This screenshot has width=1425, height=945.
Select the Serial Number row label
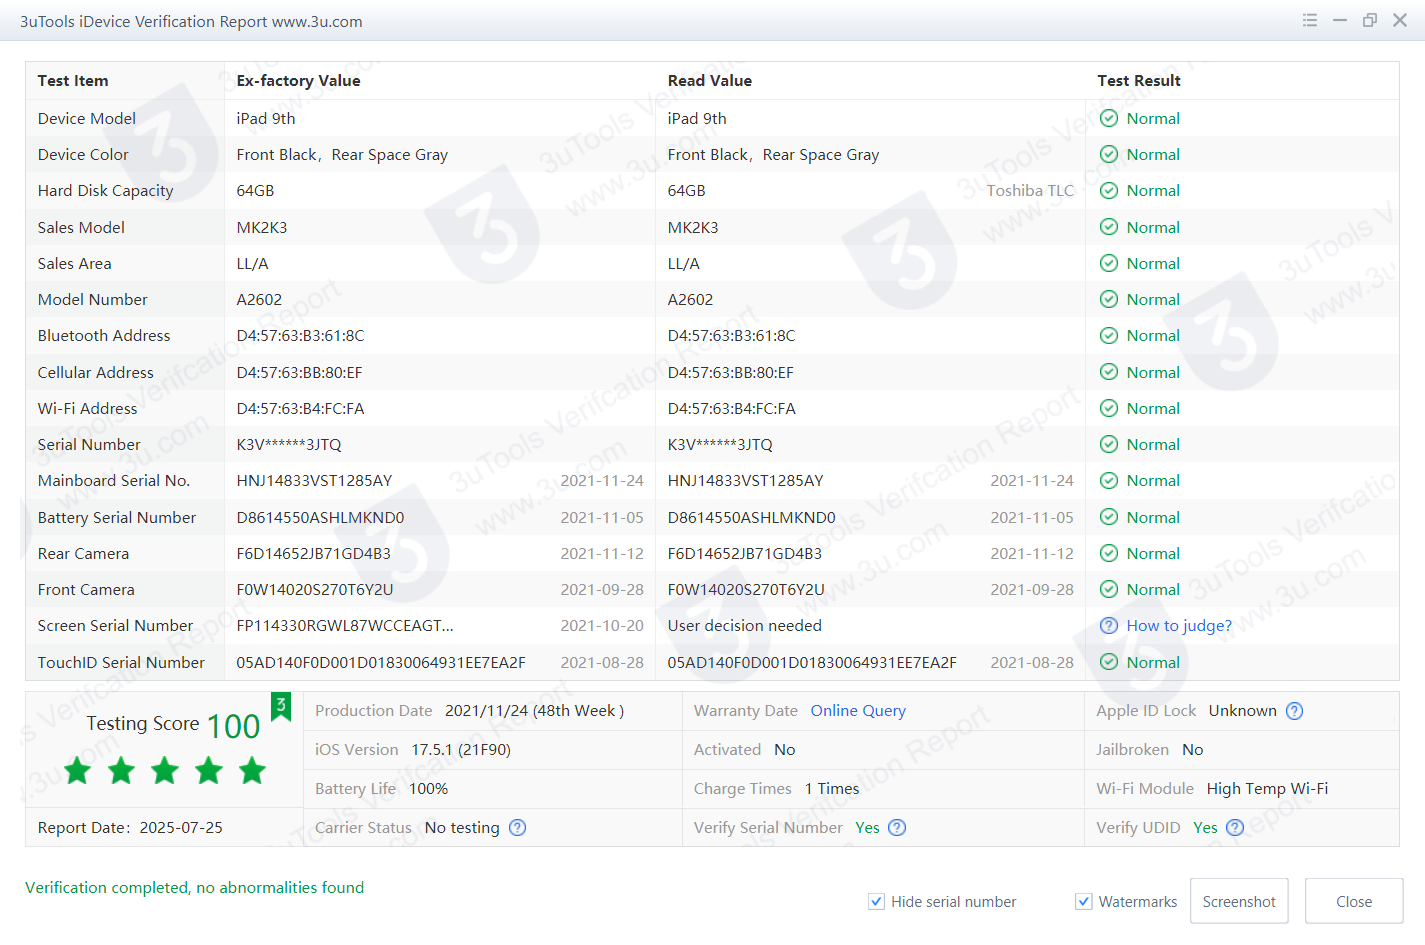click(89, 445)
